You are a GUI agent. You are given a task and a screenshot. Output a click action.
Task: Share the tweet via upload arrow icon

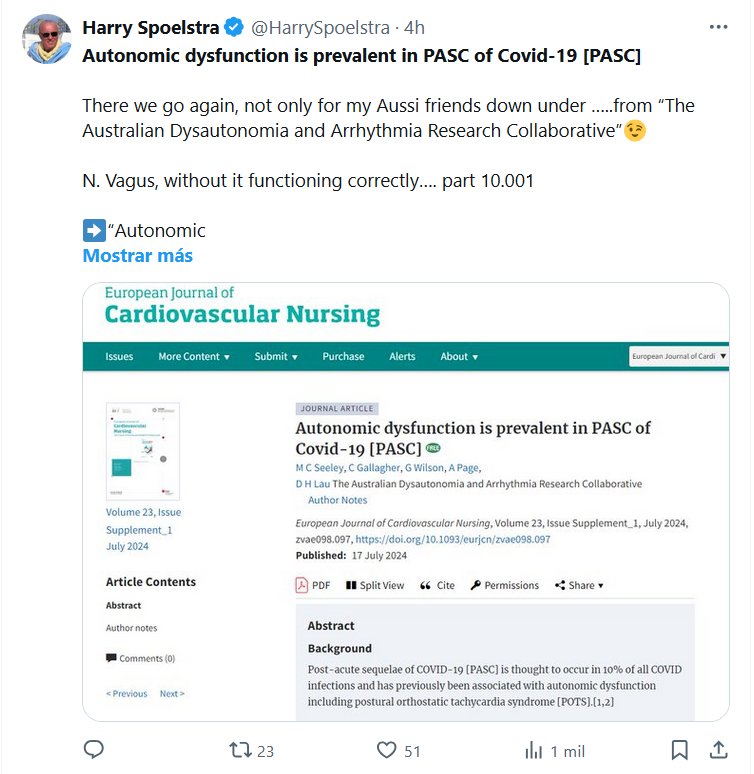718,750
